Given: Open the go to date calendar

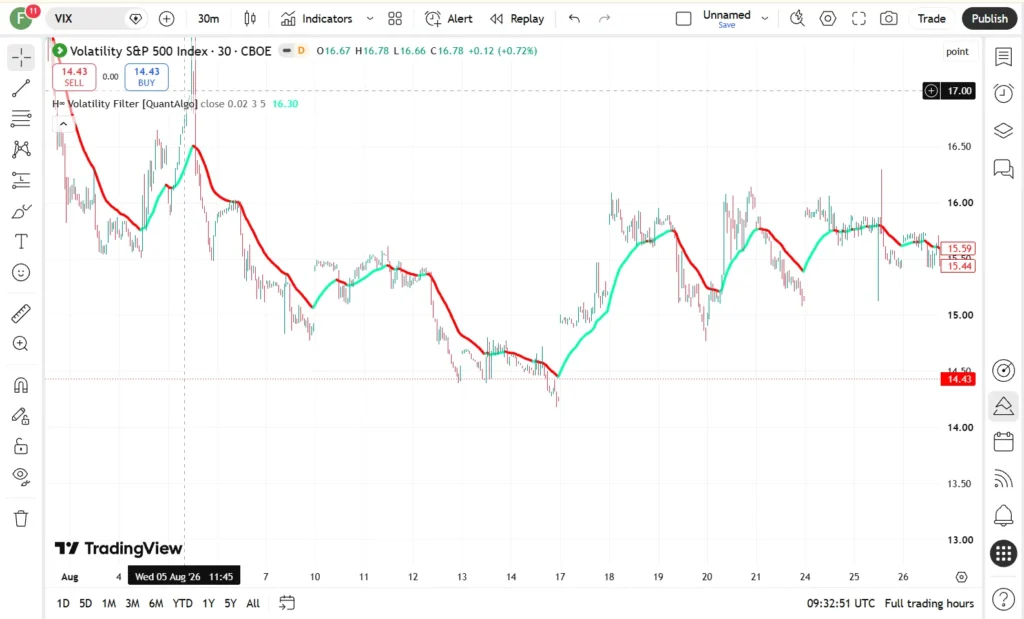Looking at the screenshot, I should (287, 603).
